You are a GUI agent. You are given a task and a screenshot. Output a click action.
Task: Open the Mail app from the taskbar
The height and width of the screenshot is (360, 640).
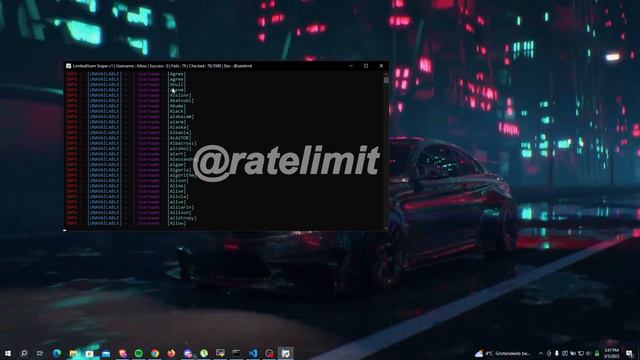coord(106,353)
